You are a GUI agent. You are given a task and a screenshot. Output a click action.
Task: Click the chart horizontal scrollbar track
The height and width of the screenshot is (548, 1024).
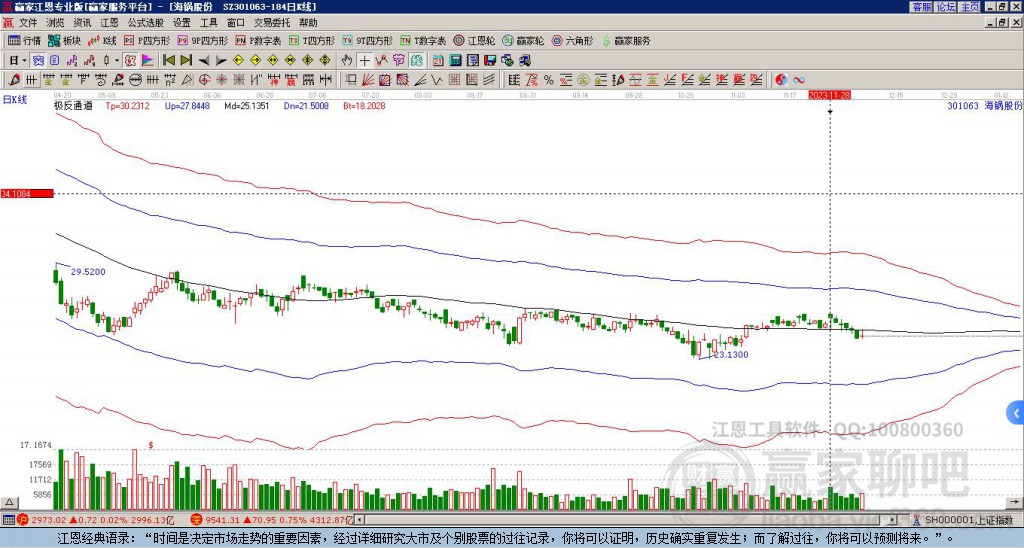tap(628, 520)
